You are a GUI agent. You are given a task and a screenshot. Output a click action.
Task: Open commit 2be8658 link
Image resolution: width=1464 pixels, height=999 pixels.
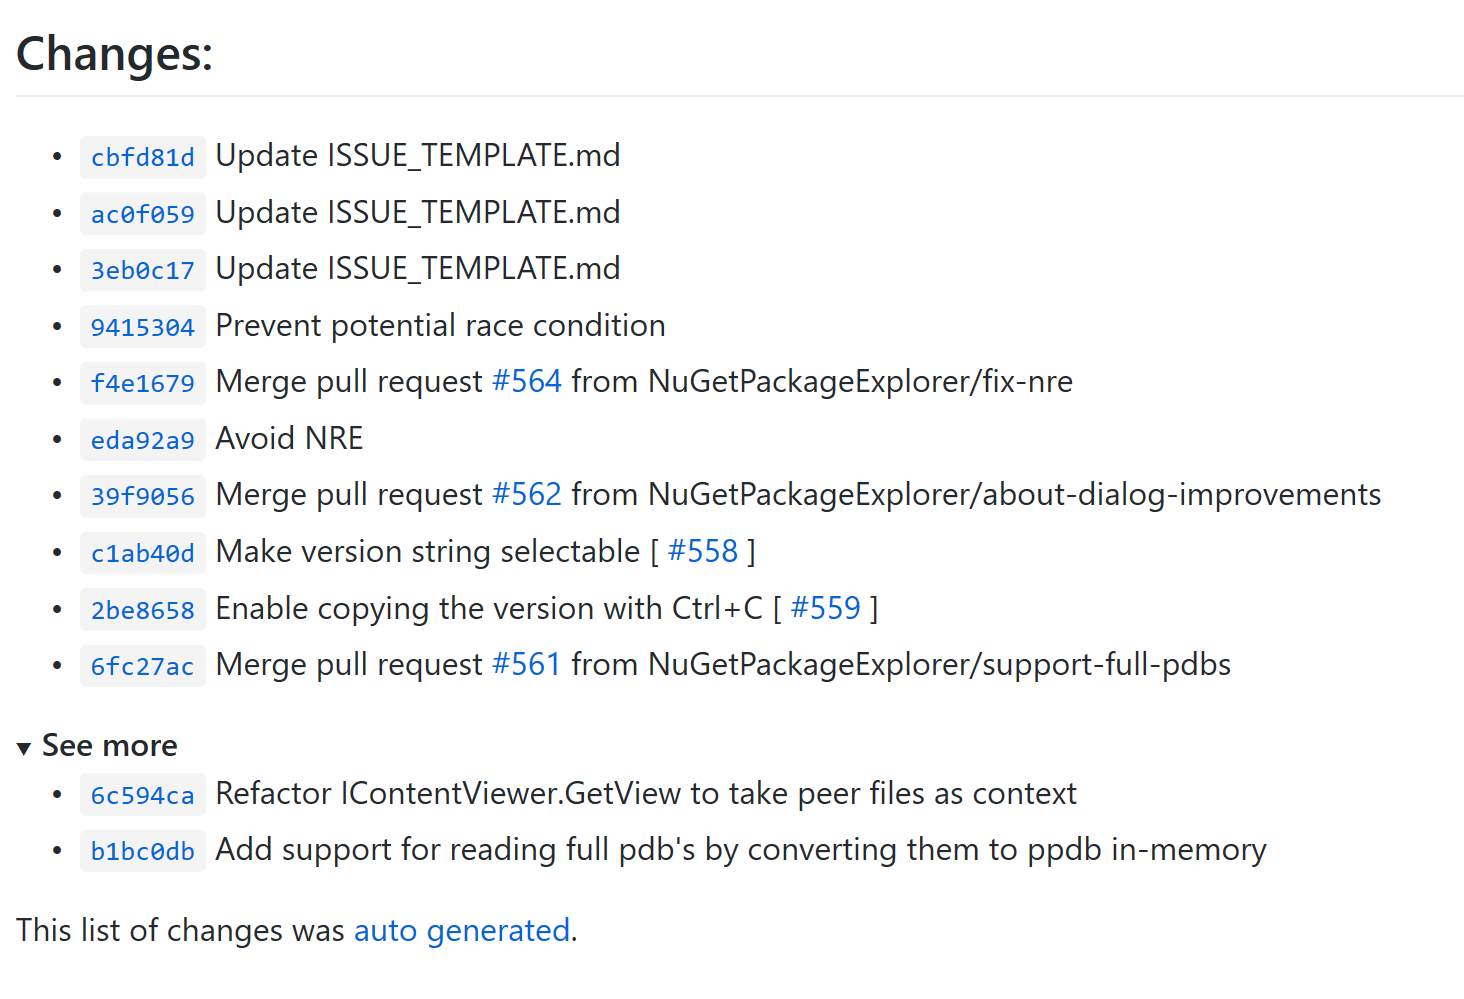tap(143, 610)
